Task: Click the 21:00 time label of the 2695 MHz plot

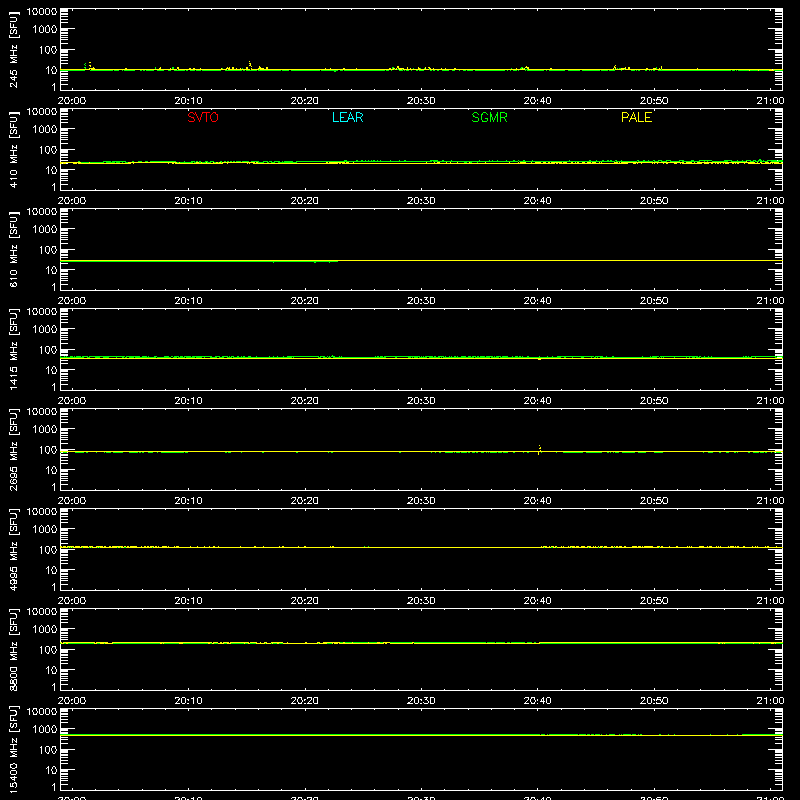Action: click(770, 501)
